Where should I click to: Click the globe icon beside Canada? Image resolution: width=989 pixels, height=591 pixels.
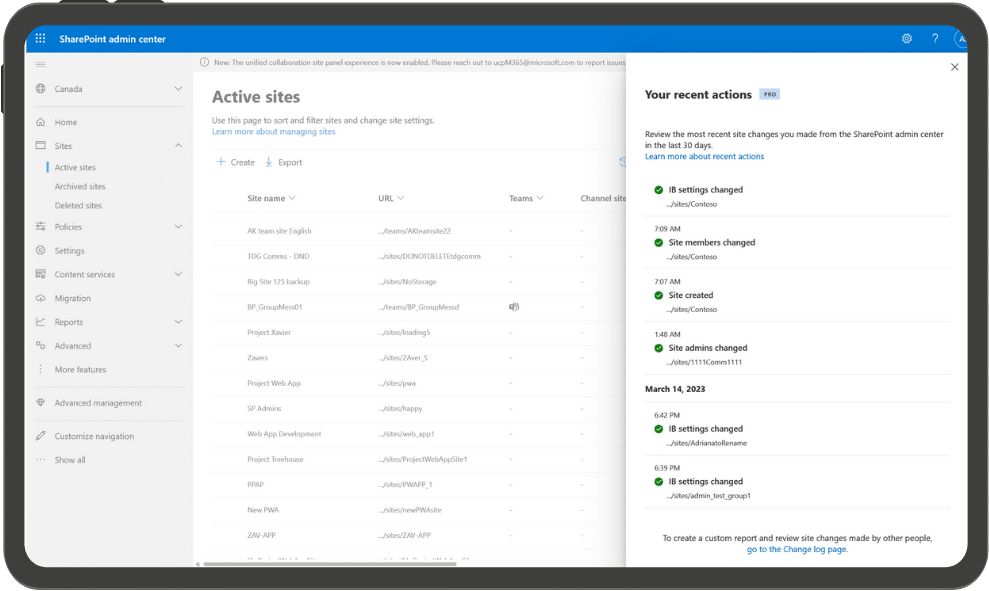coord(41,88)
